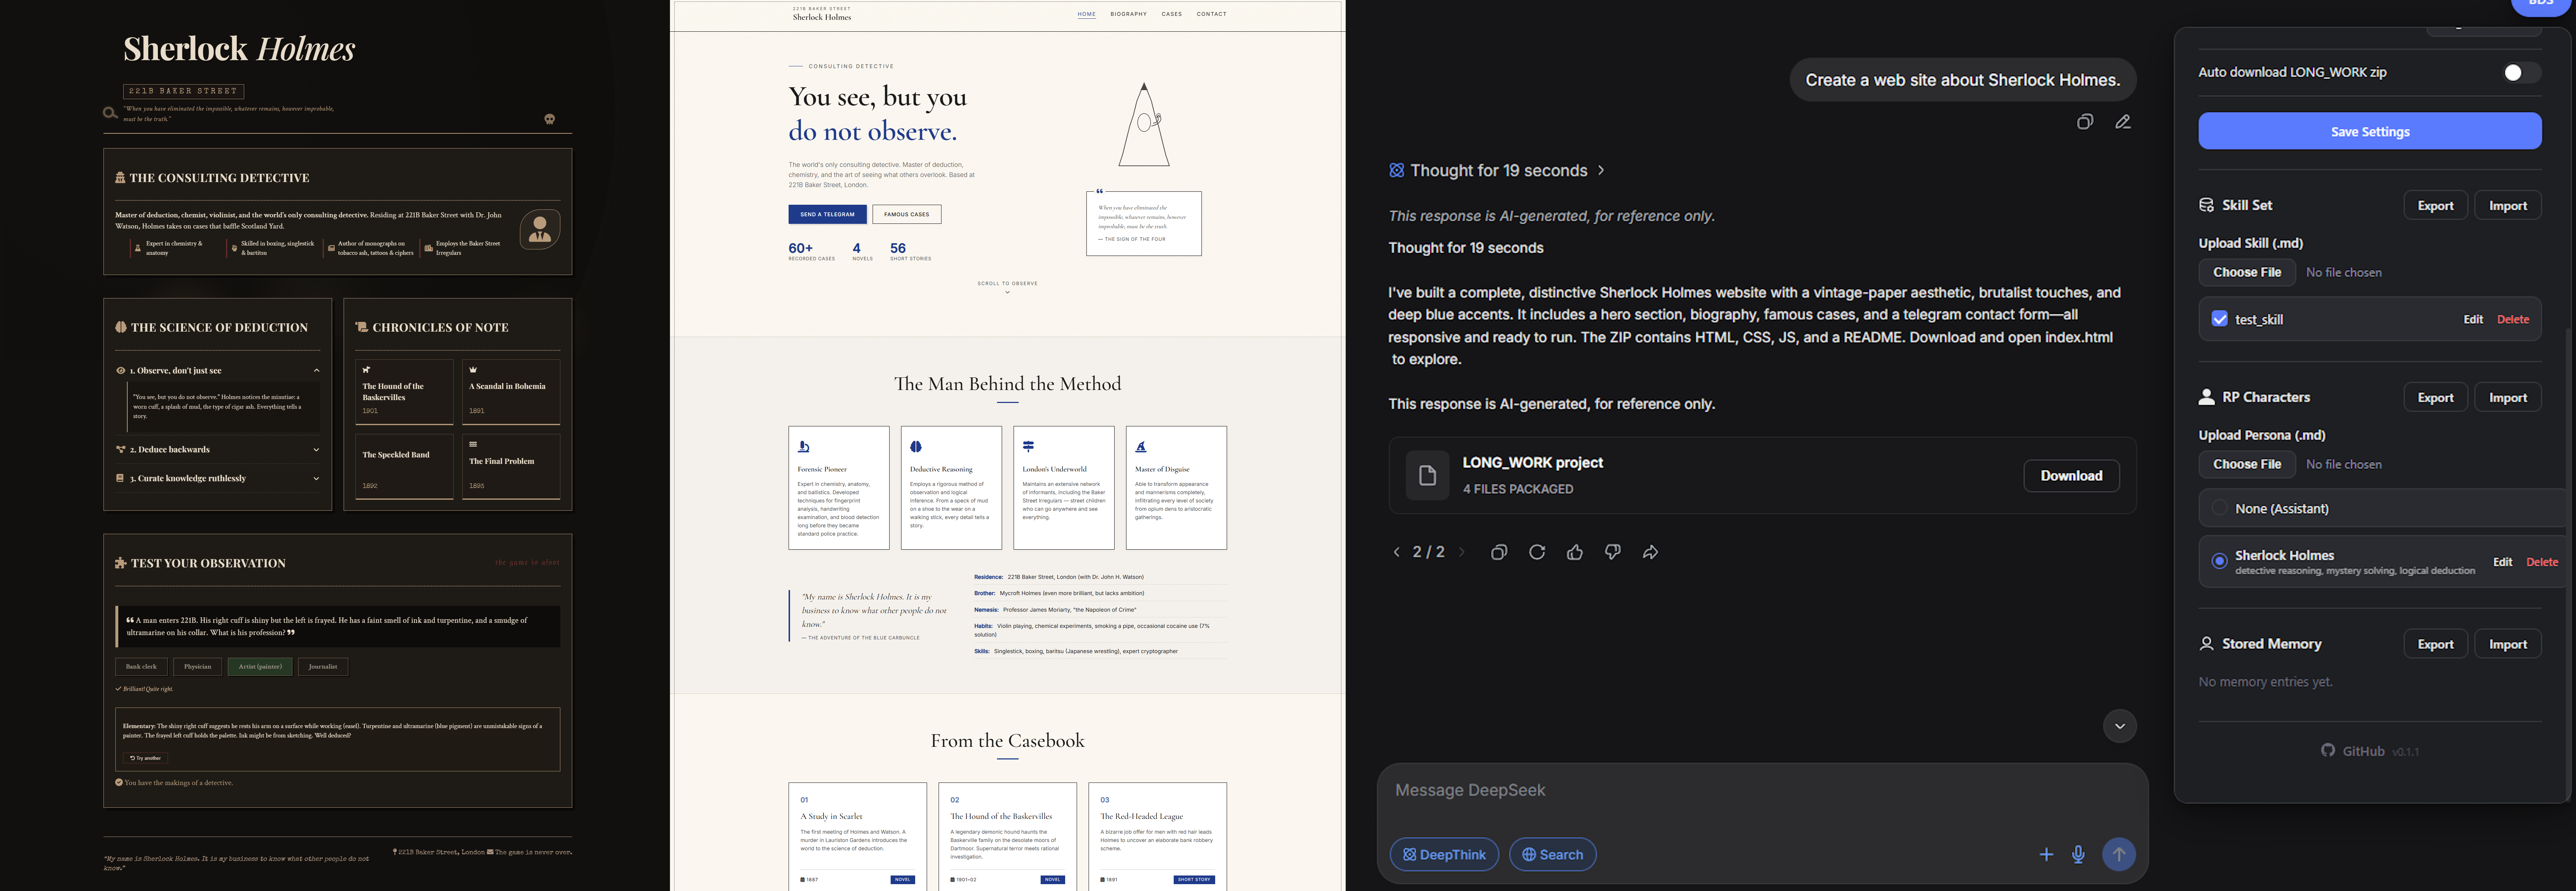The width and height of the screenshot is (2576, 891).
Task: Give the response a thumbs up
Action: [1575, 552]
